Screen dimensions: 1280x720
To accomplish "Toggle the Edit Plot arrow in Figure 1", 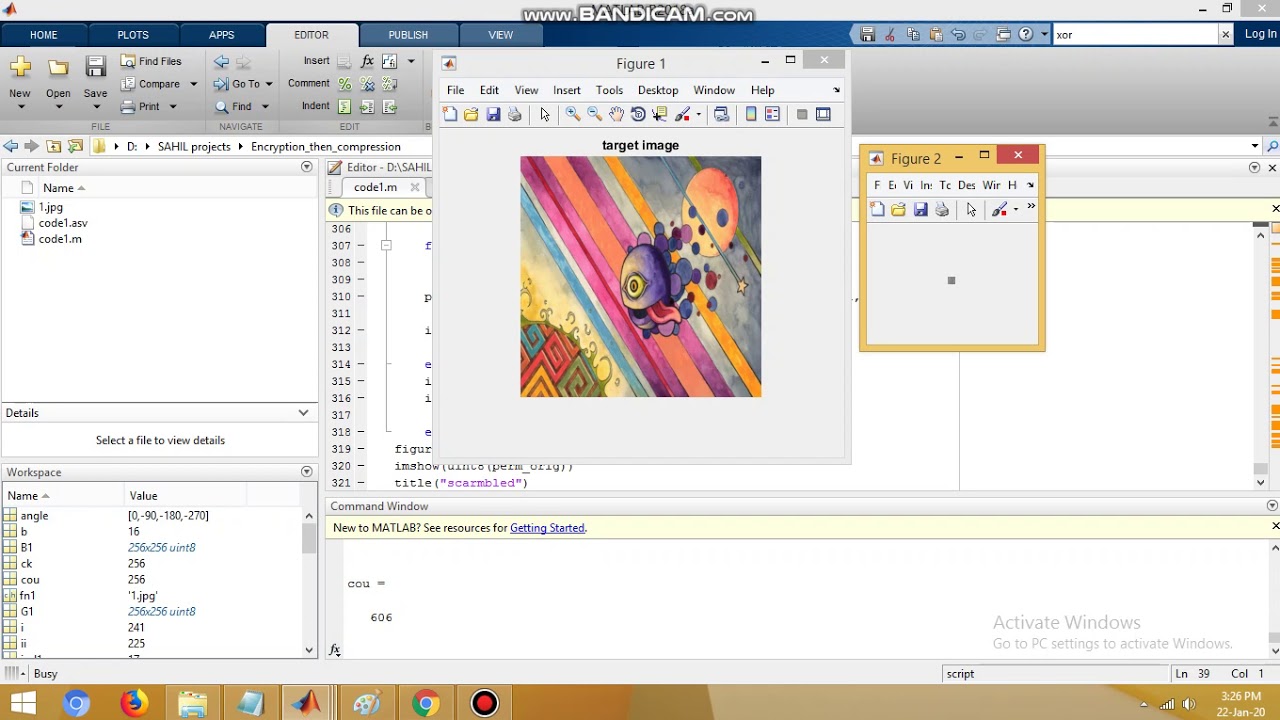I will [544, 115].
